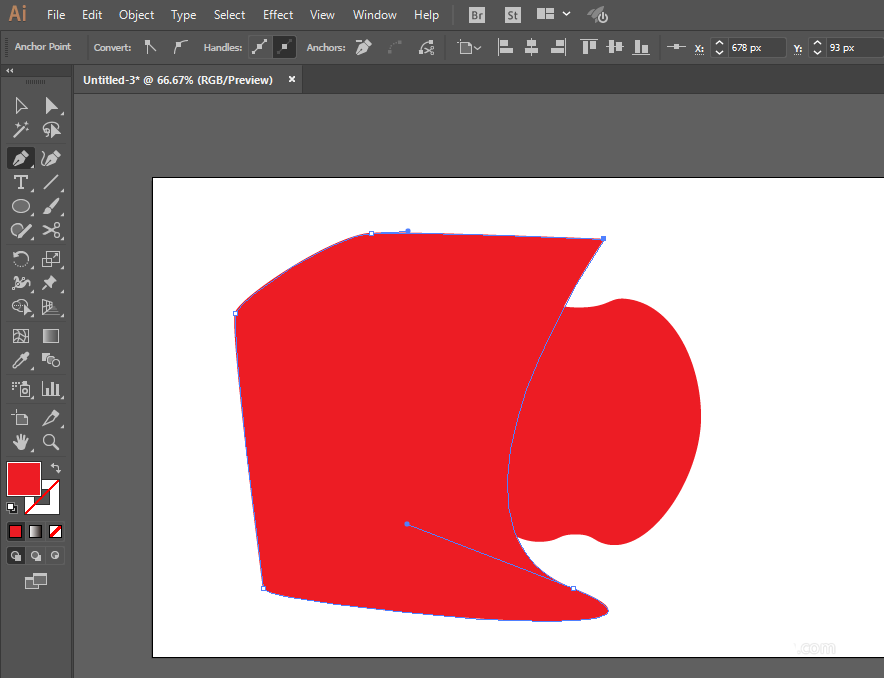This screenshot has height=678, width=884.
Task: Select the Direct Selection tool
Action: pyautogui.click(x=51, y=106)
